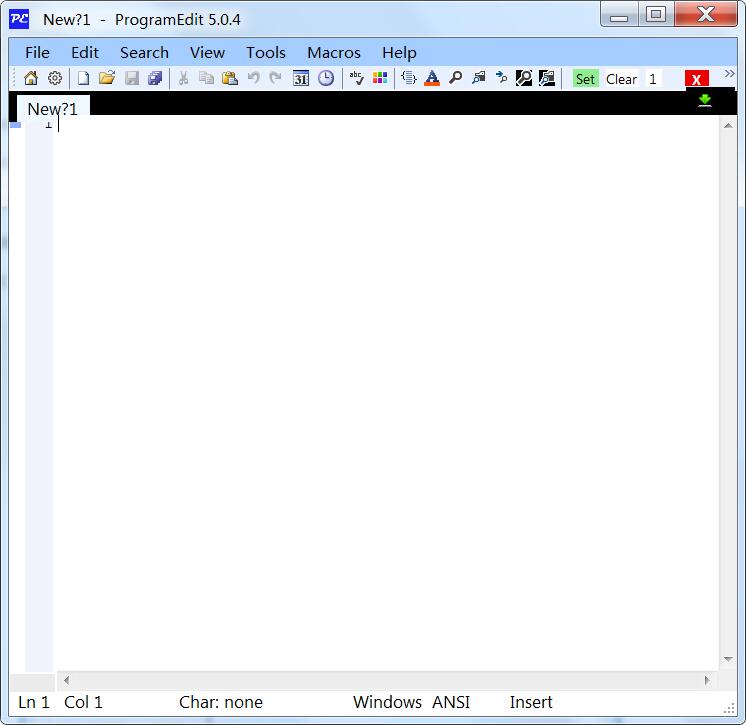
Task: Run spell check with the abc icon
Action: [x=356, y=78]
